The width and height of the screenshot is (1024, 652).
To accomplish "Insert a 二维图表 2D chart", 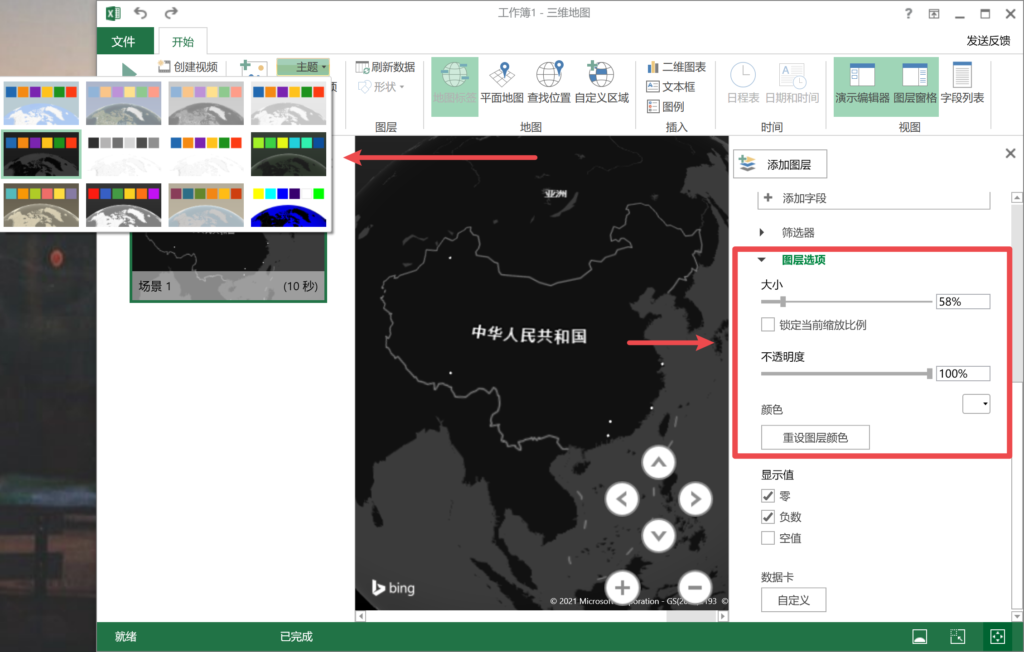I will 677,67.
